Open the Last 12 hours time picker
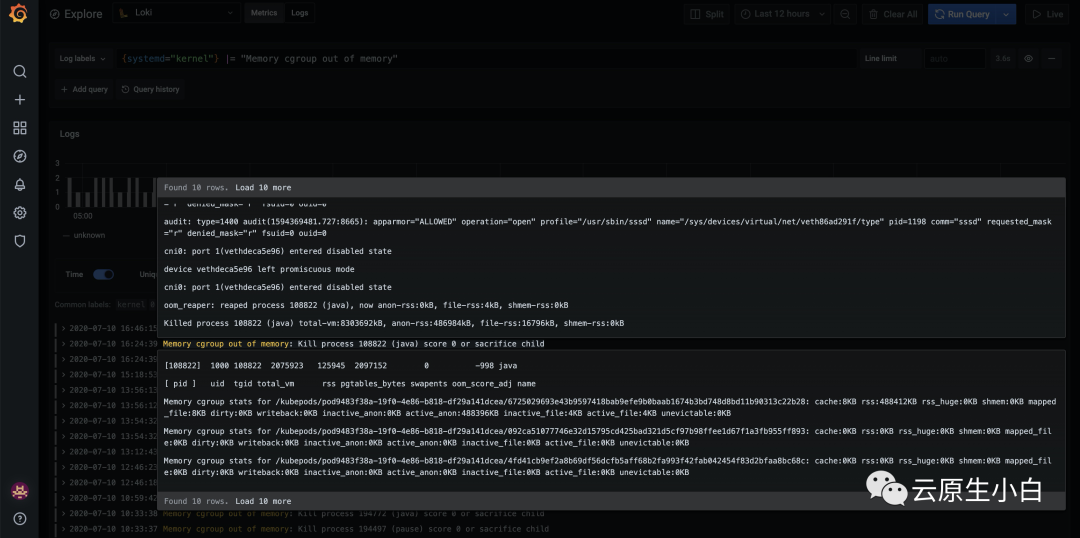Viewport: 1080px width, 538px height. (x=781, y=14)
